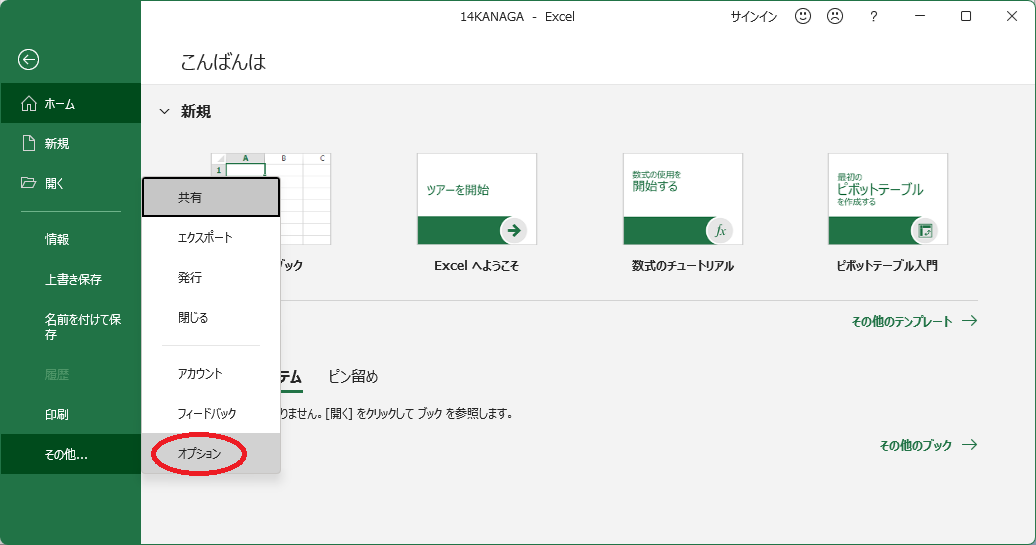Switch to the ピン留め tab

click(x=353, y=377)
